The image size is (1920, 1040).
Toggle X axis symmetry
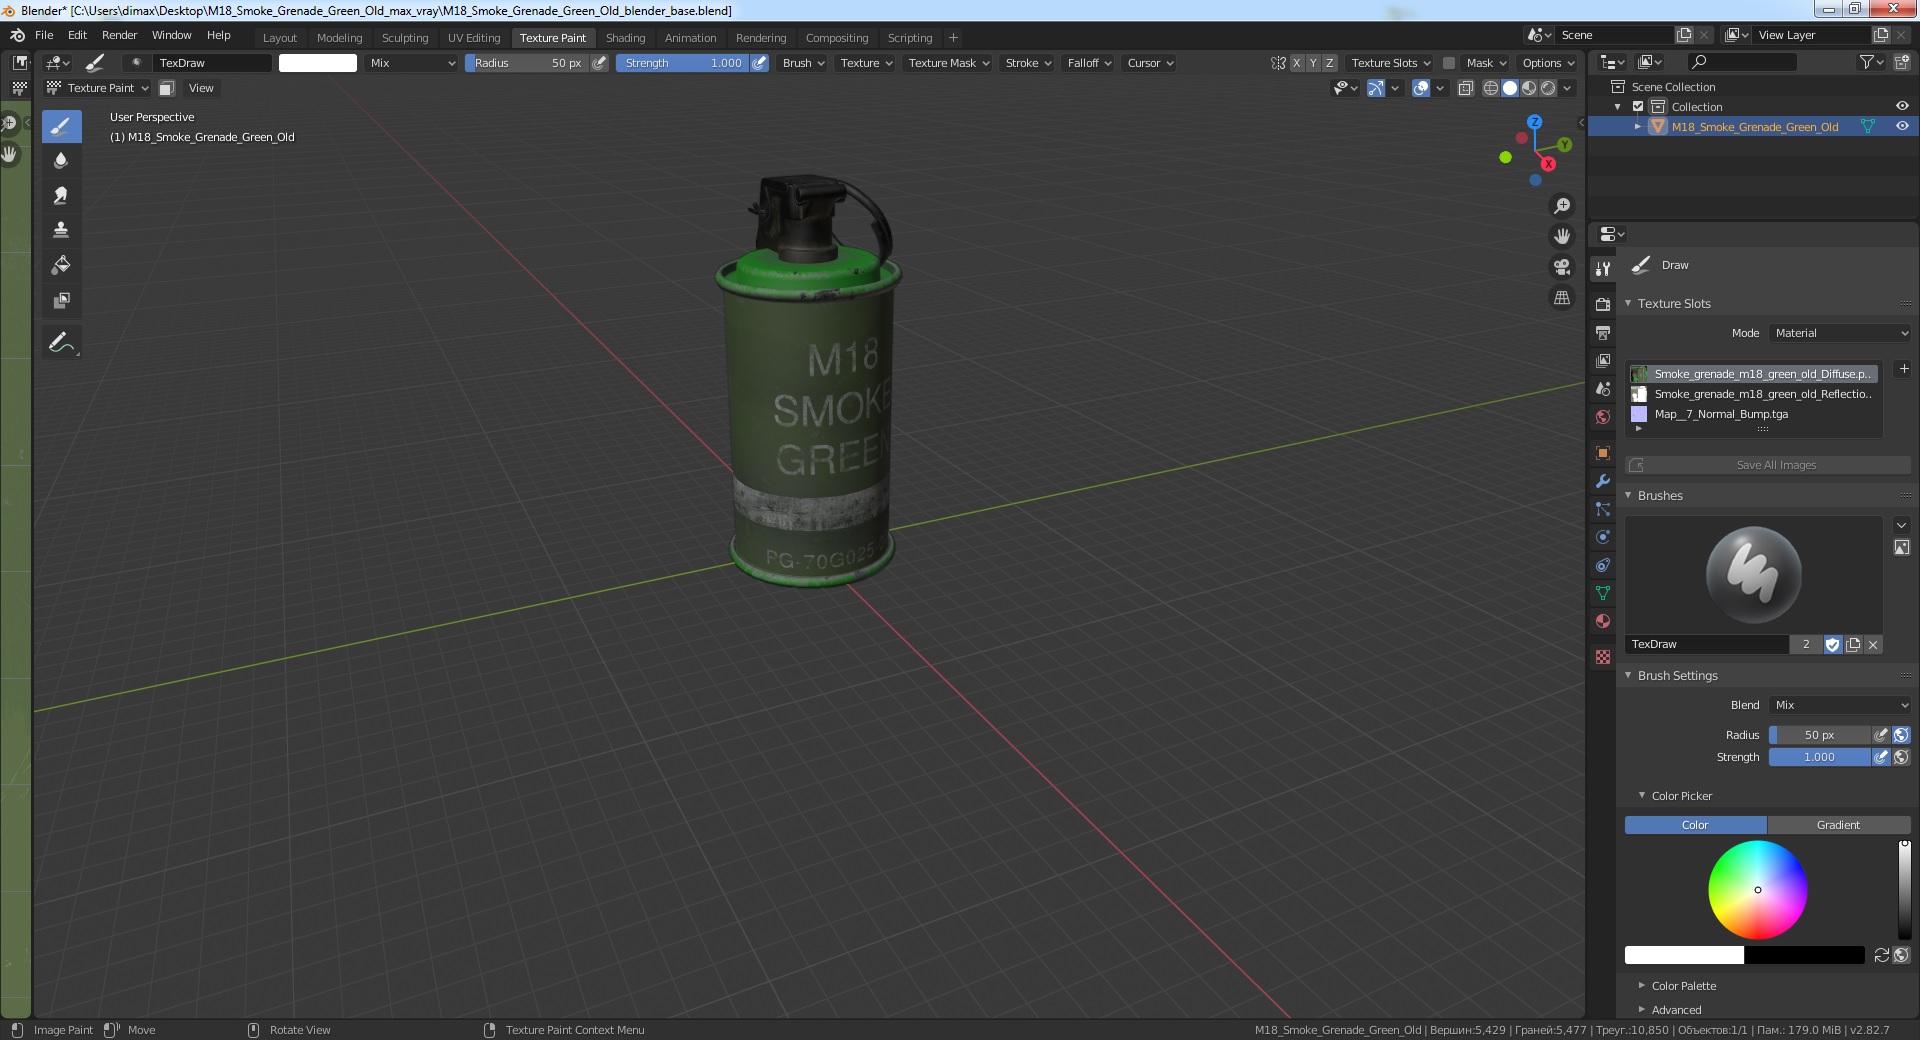pyautogui.click(x=1297, y=63)
